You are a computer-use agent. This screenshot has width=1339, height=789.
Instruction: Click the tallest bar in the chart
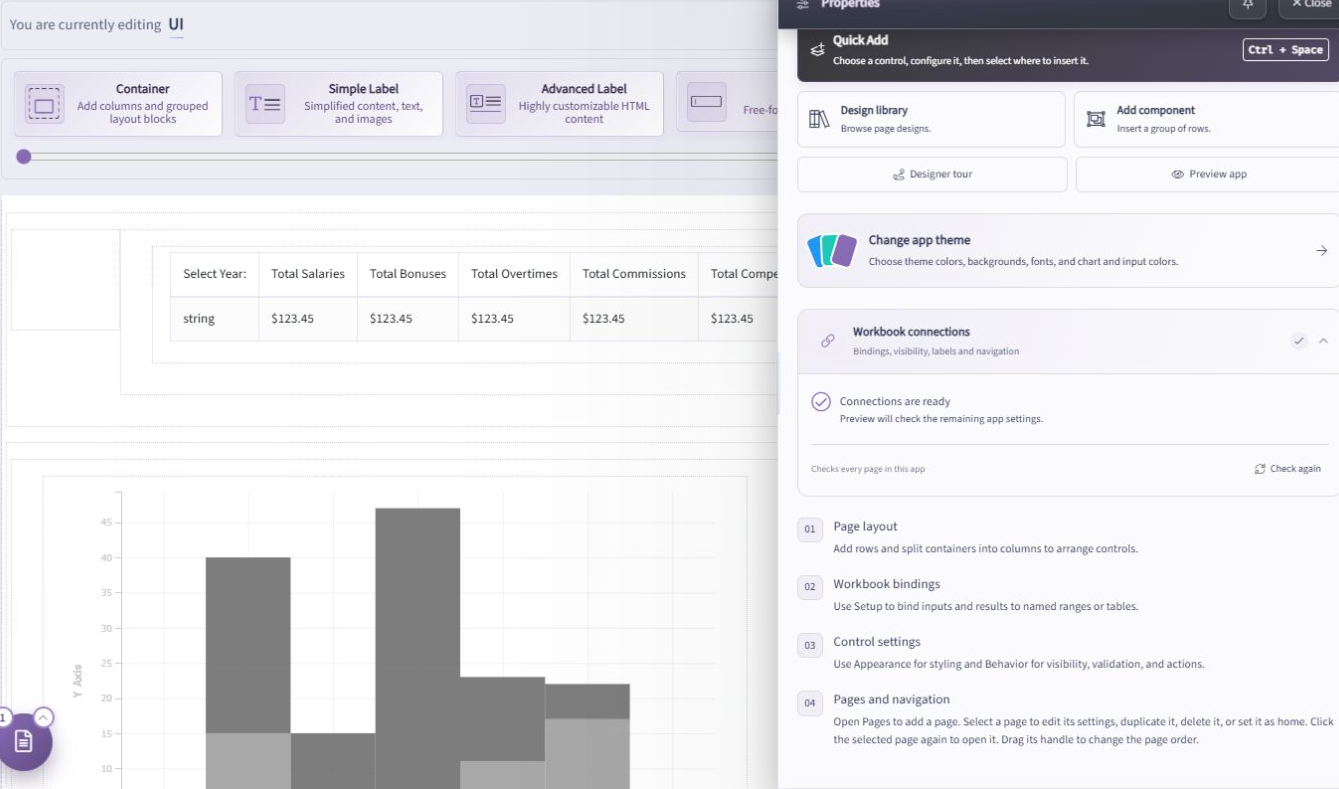[418, 648]
